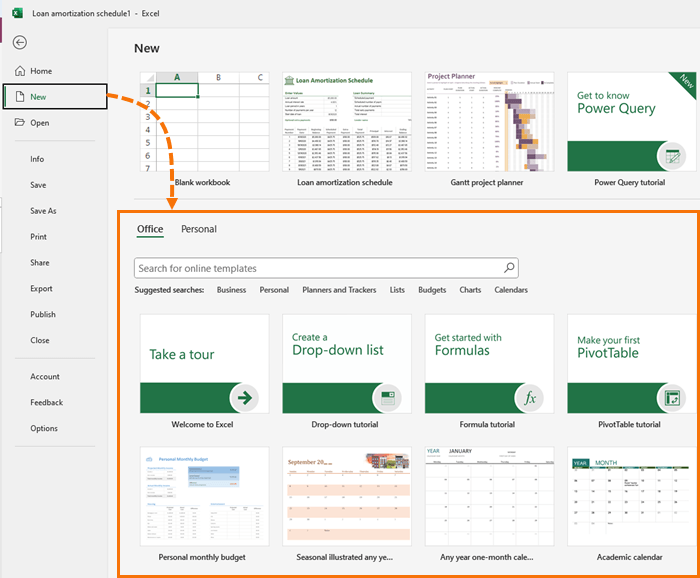This screenshot has width=700, height=578.
Task: Switch to the Office templates tab
Action: click(x=150, y=229)
